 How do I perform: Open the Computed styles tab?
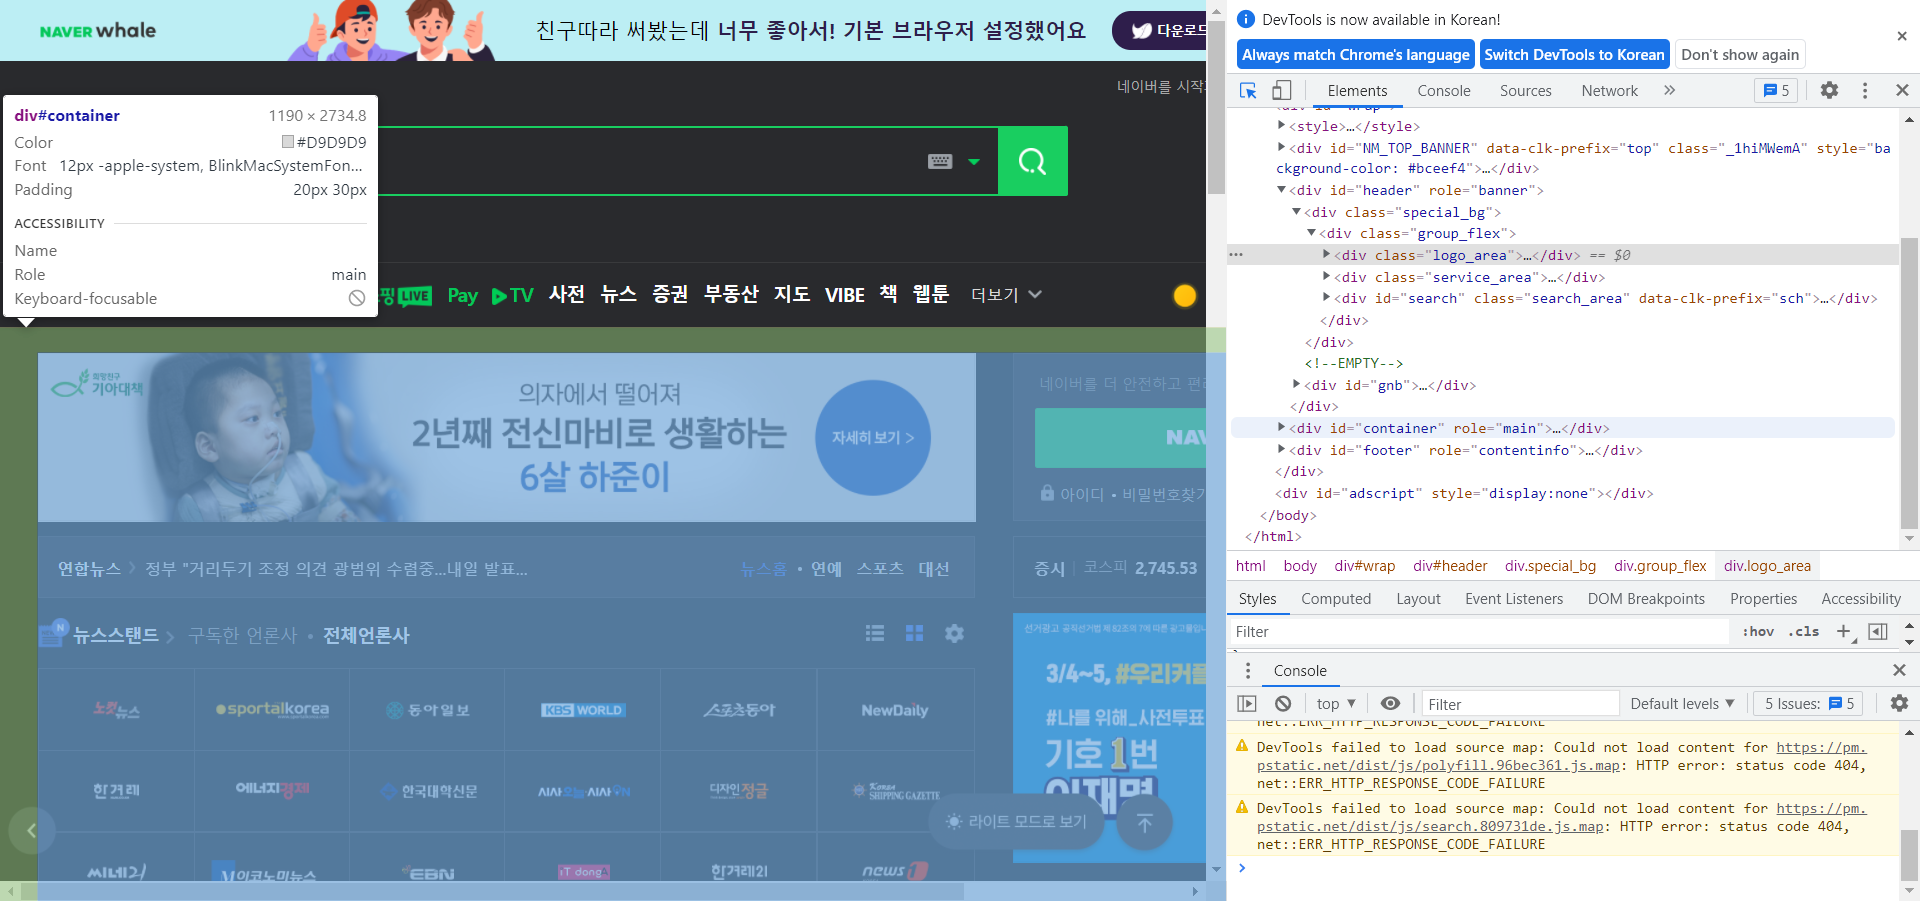[1336, 598]
